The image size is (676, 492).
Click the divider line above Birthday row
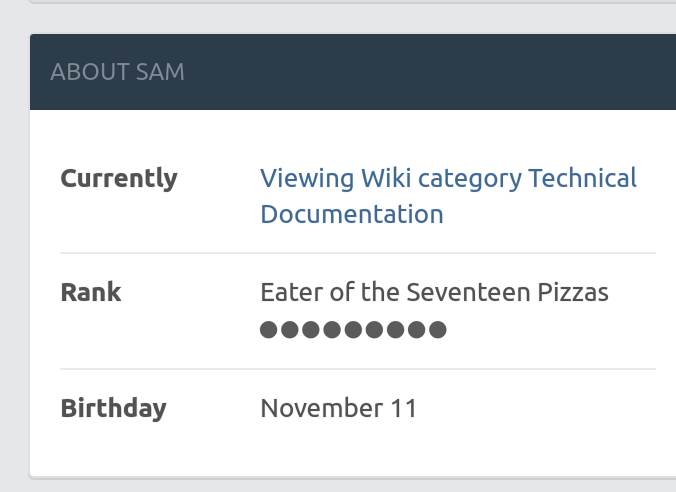click(358, 369)
